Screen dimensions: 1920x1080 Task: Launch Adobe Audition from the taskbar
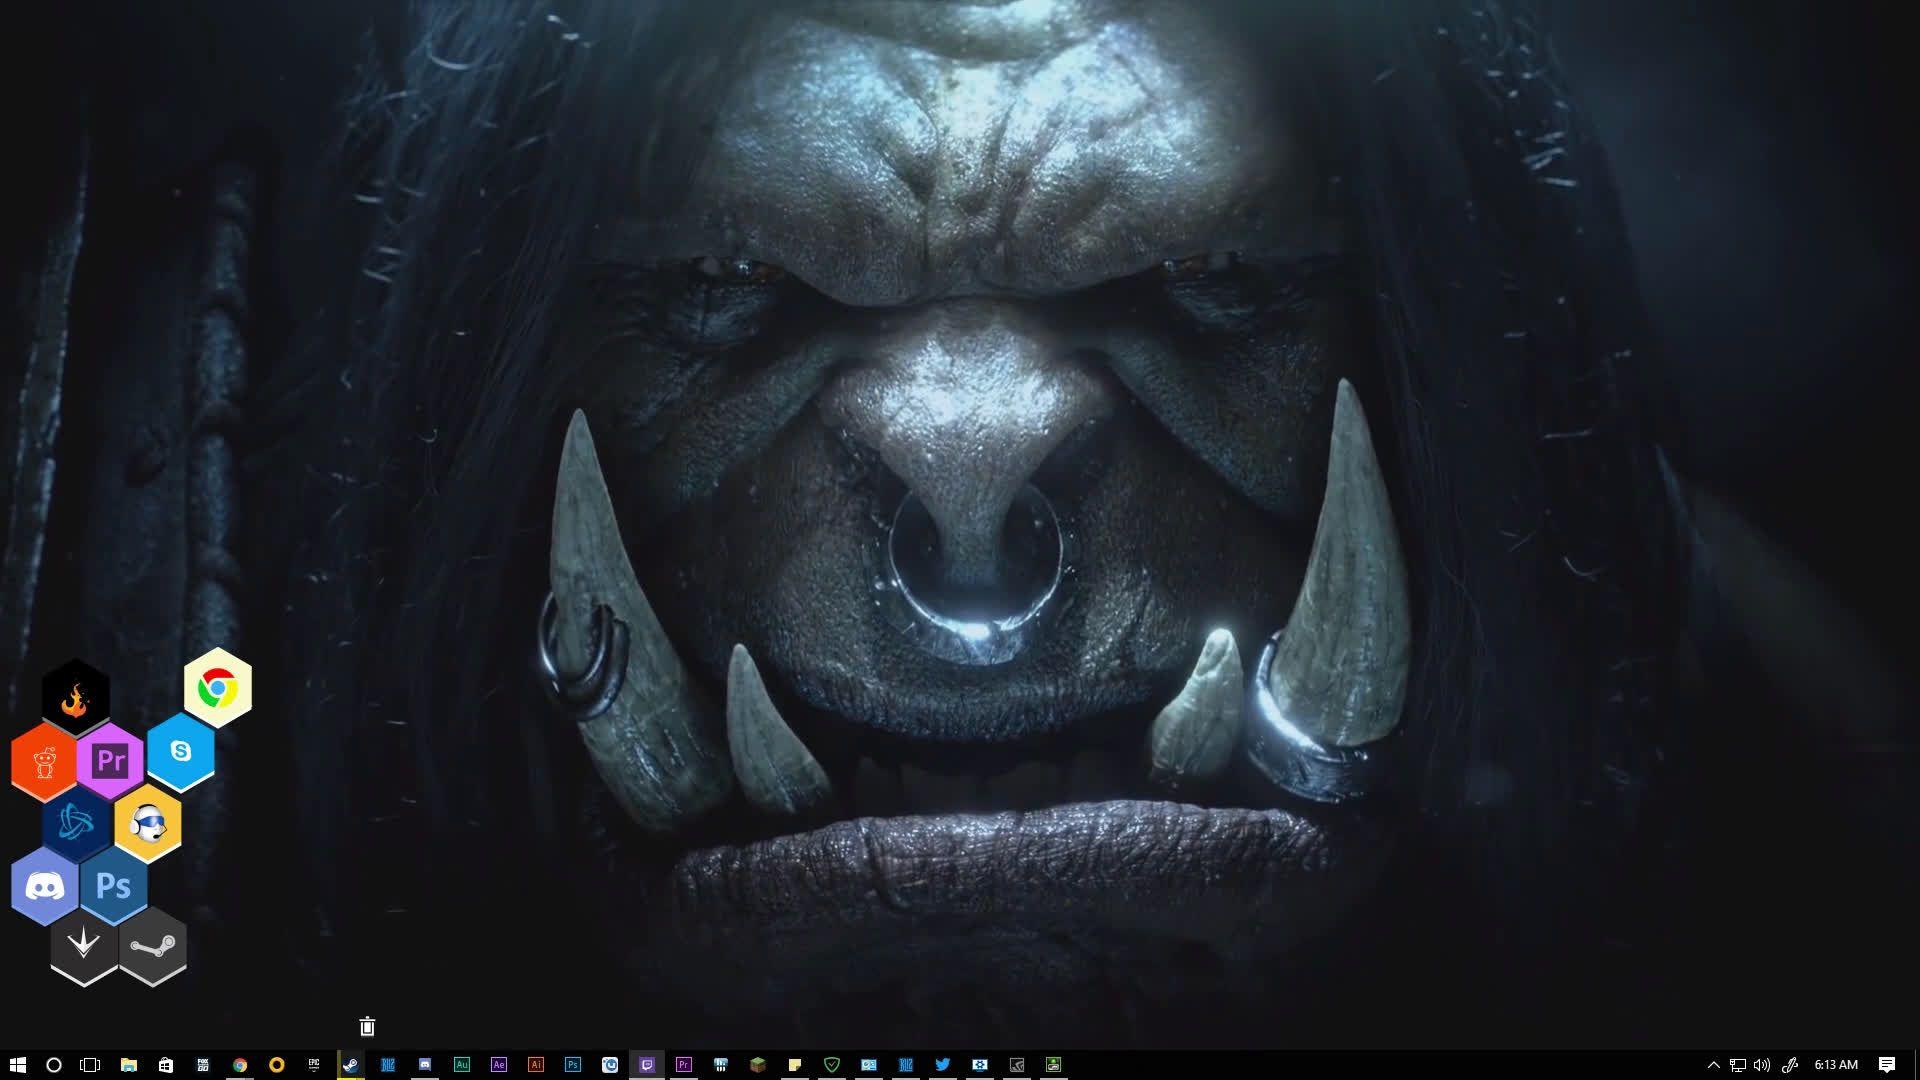[x=462, y=1065]
